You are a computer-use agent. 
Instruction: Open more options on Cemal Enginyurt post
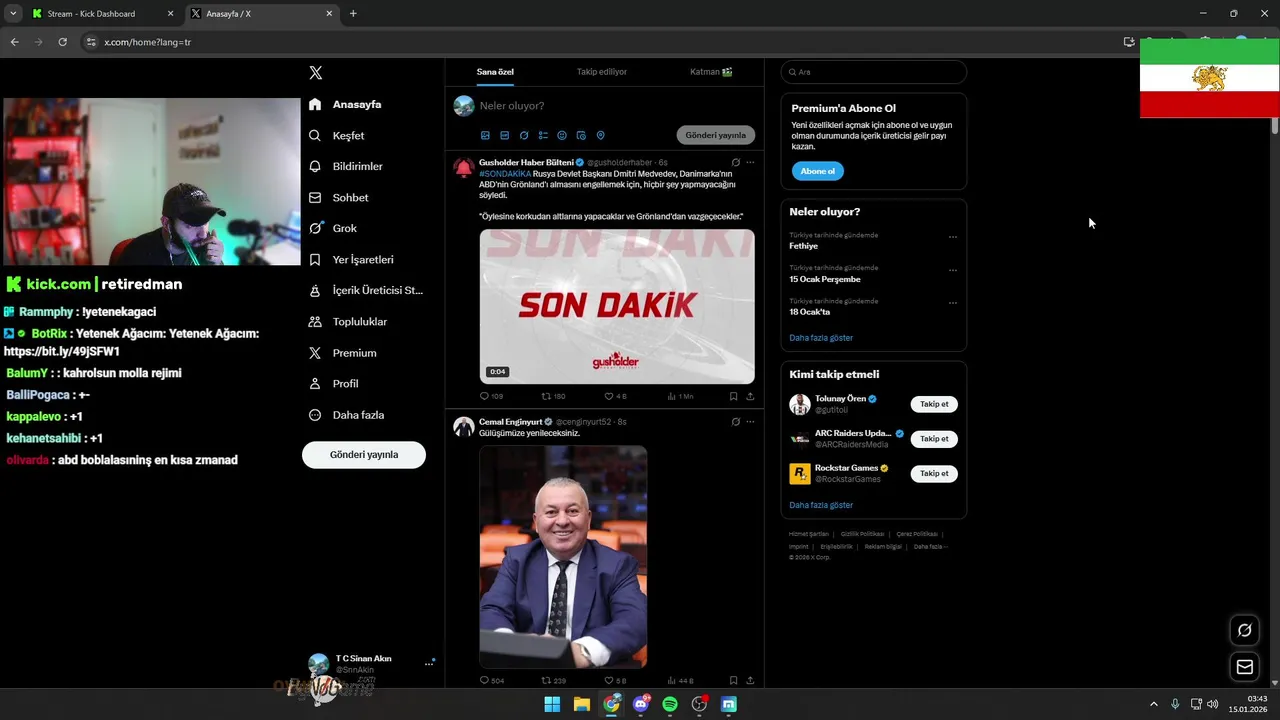click(750, 422)
